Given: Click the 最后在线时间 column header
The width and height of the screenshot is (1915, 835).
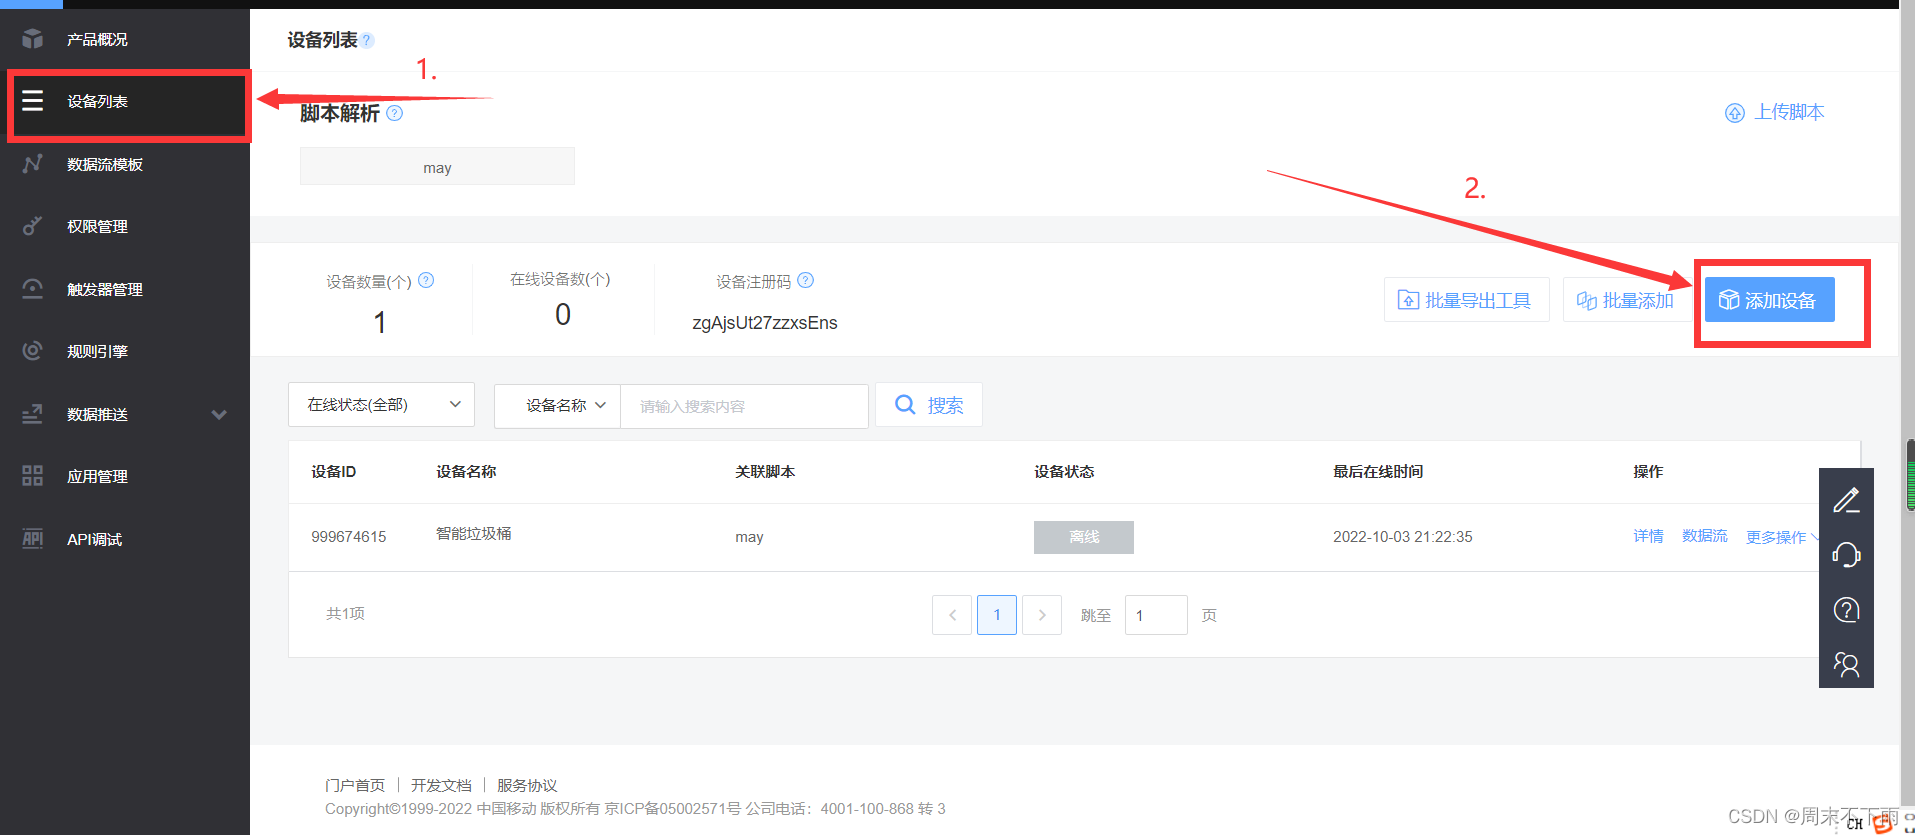Looking at the screenshot, I should [x=1378, y=472].
